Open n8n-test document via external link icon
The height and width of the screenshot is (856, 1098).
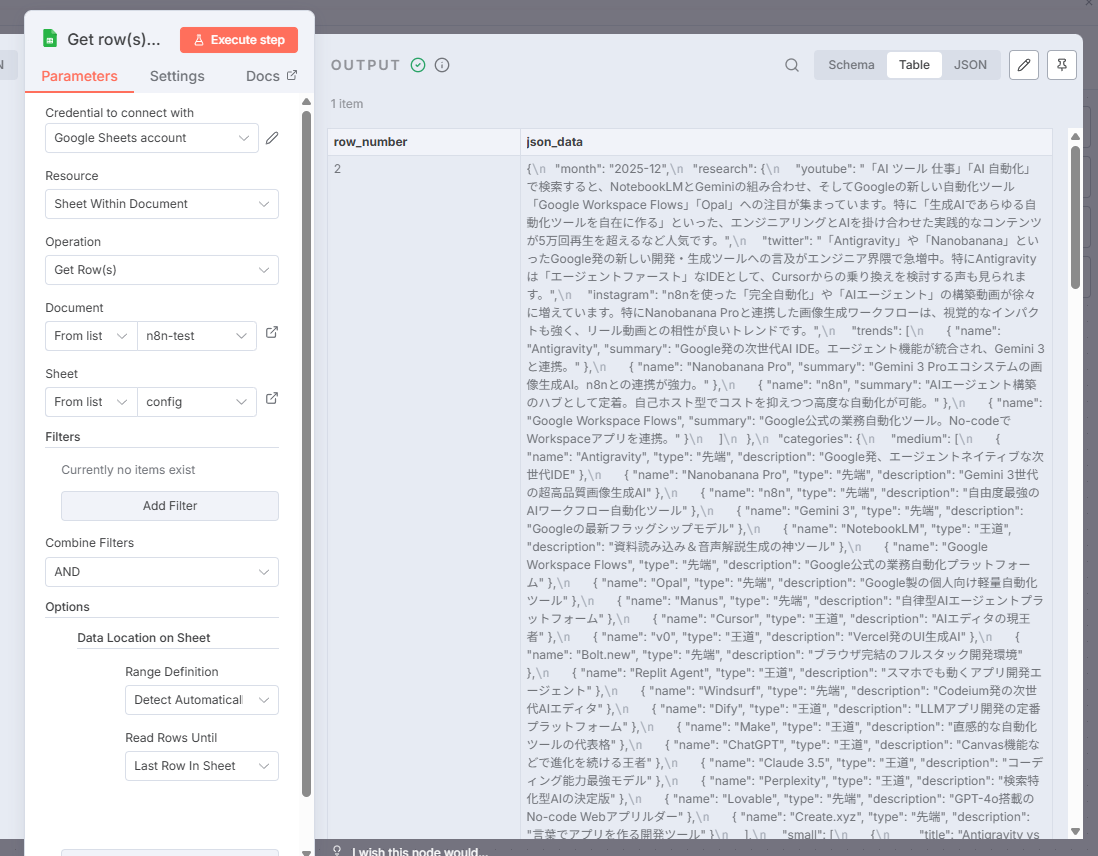[x=271, y=333]
